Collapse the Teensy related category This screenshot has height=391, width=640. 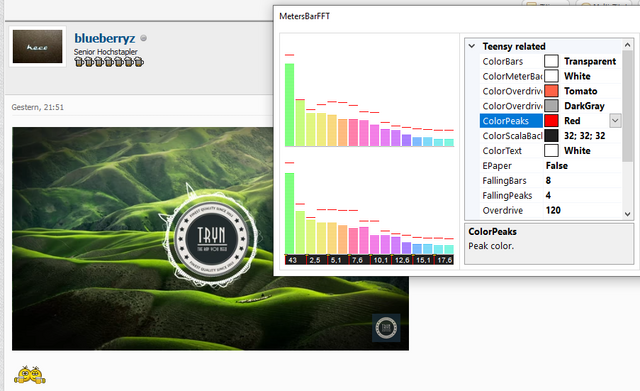pyautogui.click(x=472, y=46)
